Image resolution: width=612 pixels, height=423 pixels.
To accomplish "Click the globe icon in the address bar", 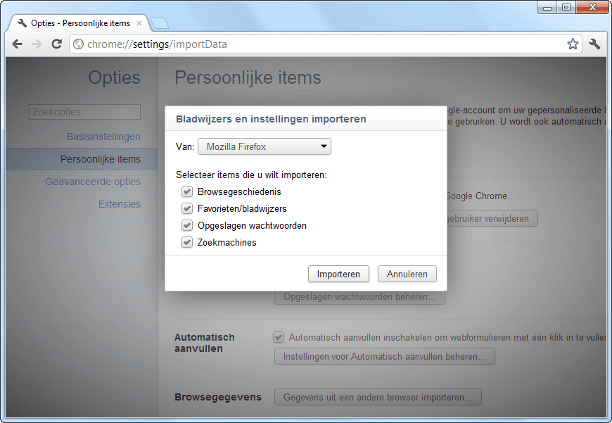I will [x=78, y=44].
